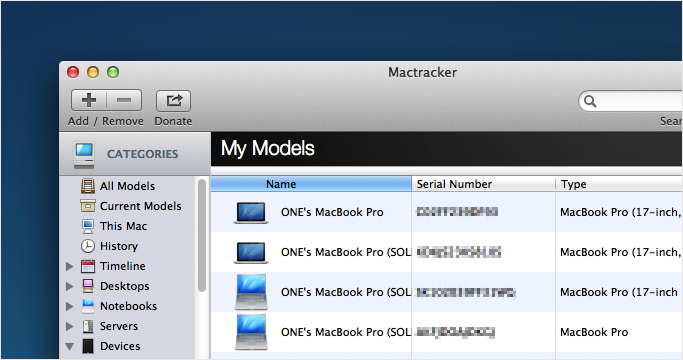Sort by the Name column header
Image resolution: width=683 pixels, height=360 pixels.
pyautogui.click(x=311, y=184)
